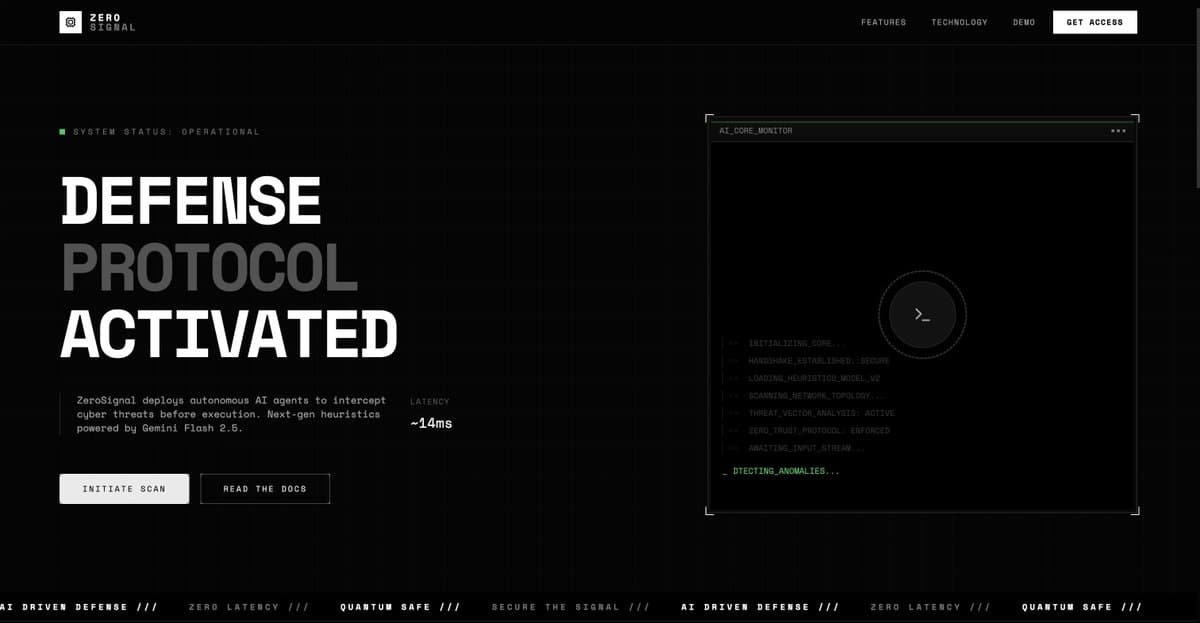Click the SYSTEM STATUS: OPERATIONAL text

(166, 131)
